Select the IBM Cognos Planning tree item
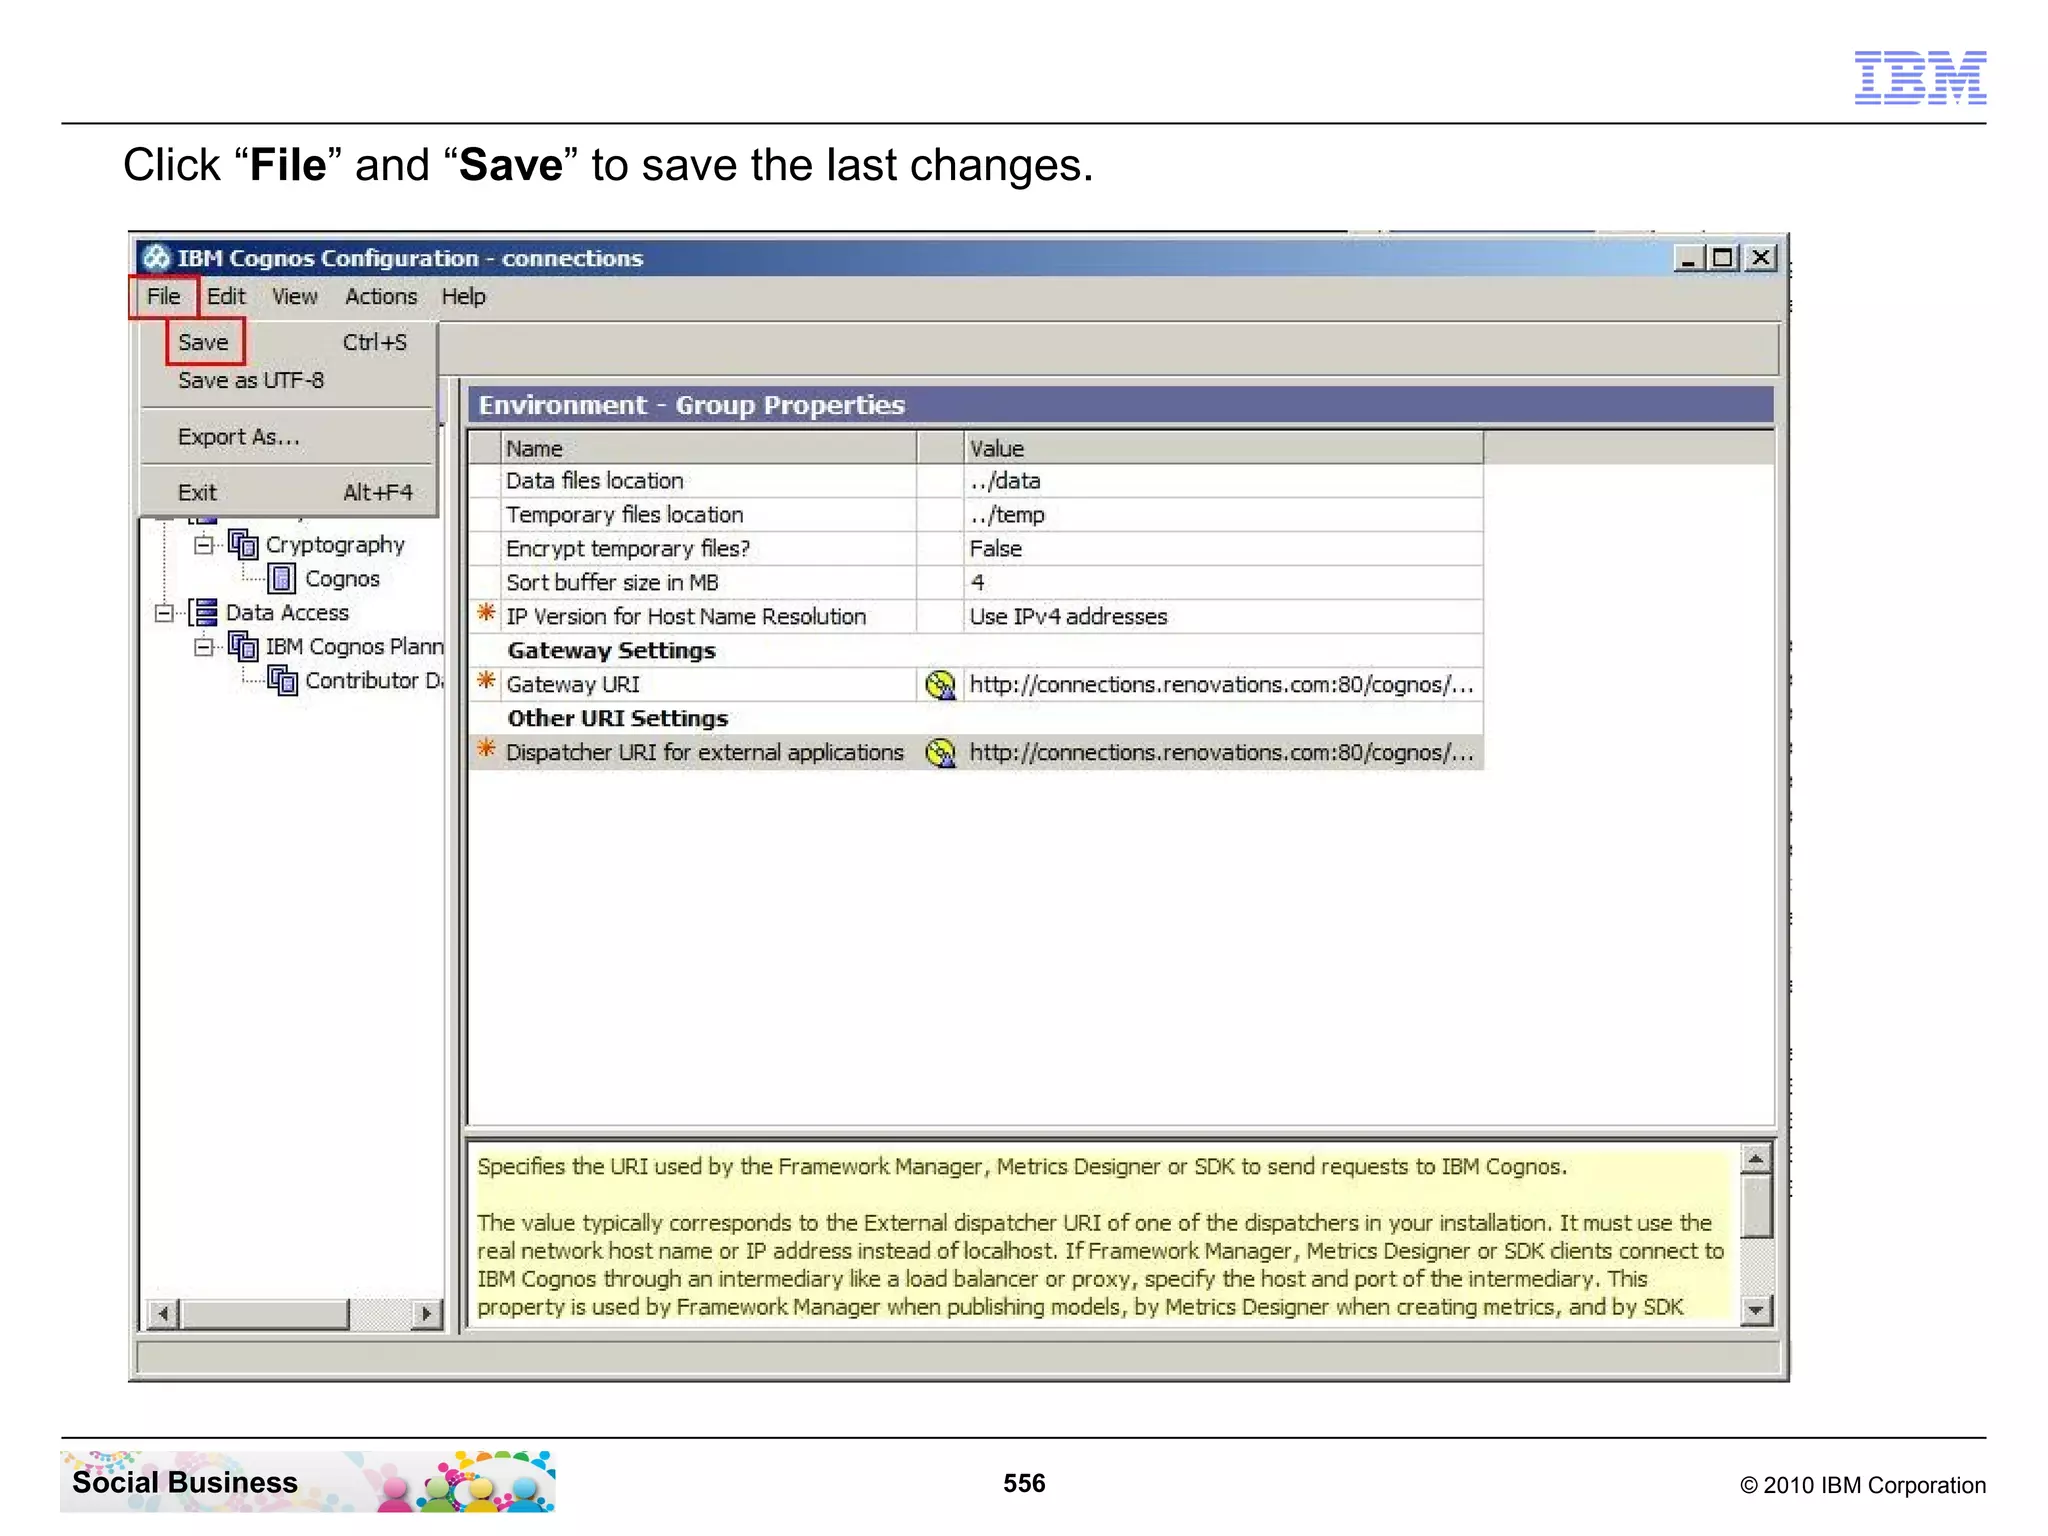 coord(354,647)
